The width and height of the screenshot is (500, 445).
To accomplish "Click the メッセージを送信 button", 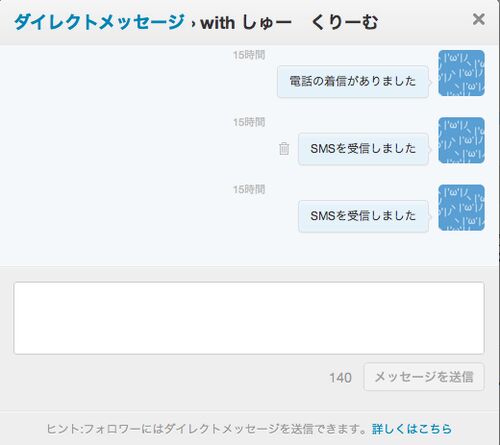I will point(424,377).
